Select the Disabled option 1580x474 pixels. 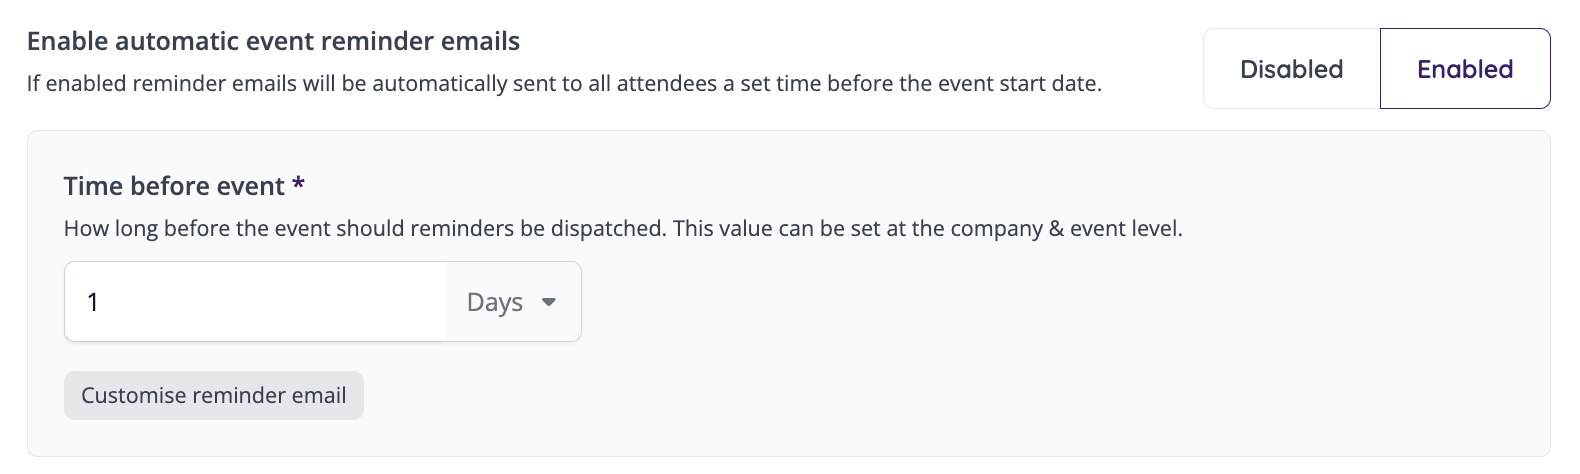point(1291,69)
